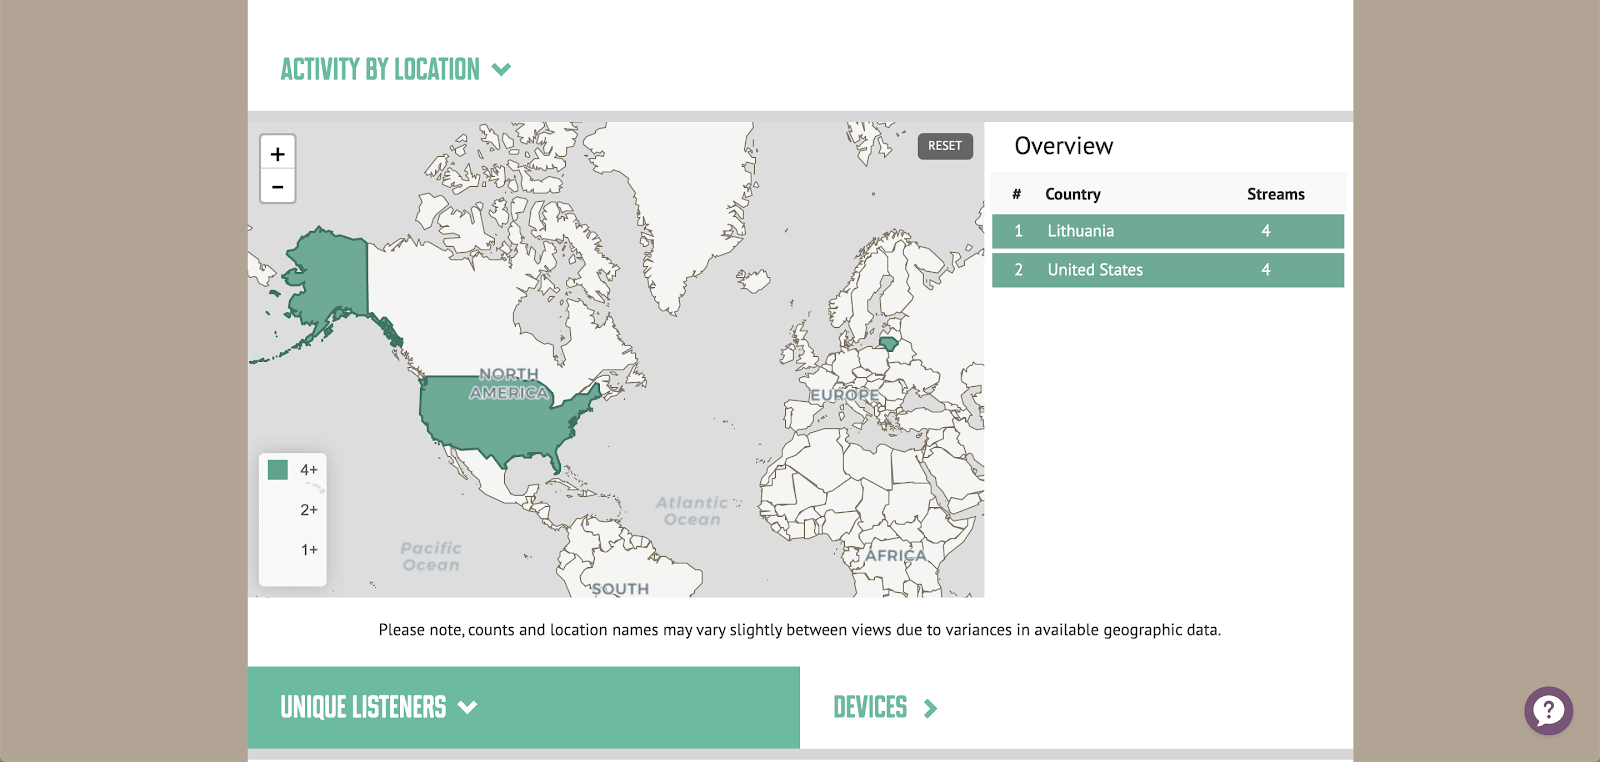This screenshot has width=1600, height=762.
Task: Sort by the Streams column header
Action: [1275, 194]
